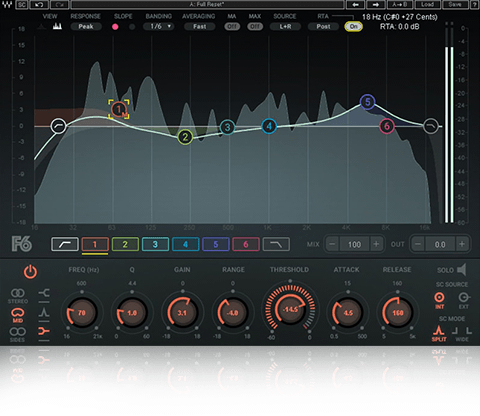The height and width of the screenshot is (416, 480).
Task: Select the high shelf filter shape
Action: (x=44, y=331)
